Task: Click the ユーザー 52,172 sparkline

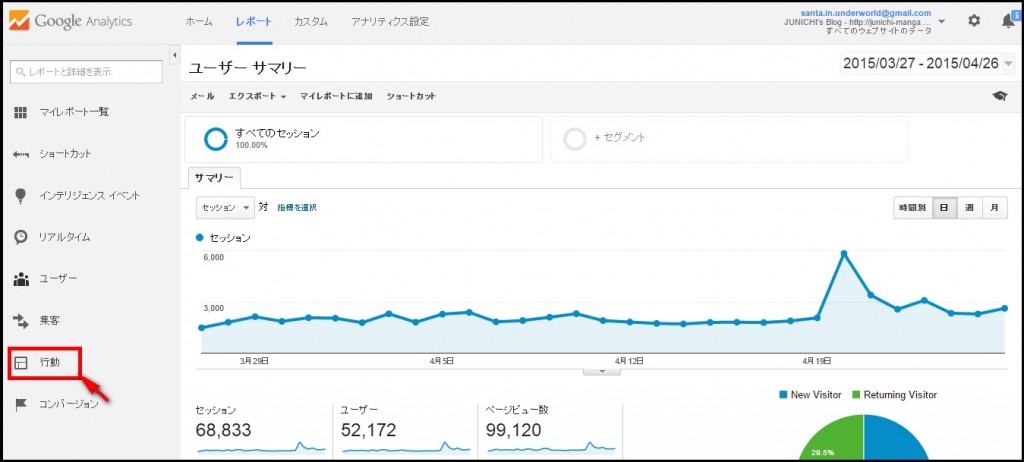Action: (406, 448)
